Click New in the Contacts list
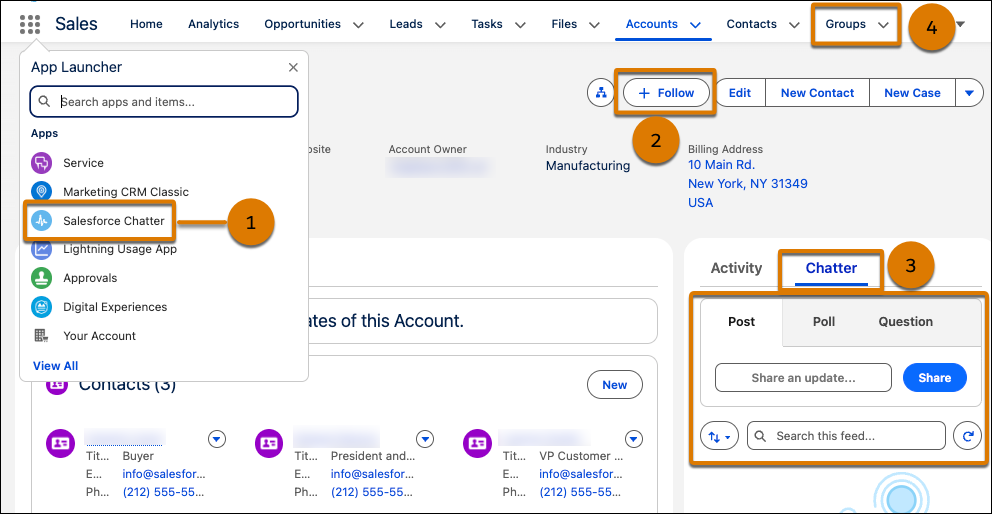 pos(614,385)
